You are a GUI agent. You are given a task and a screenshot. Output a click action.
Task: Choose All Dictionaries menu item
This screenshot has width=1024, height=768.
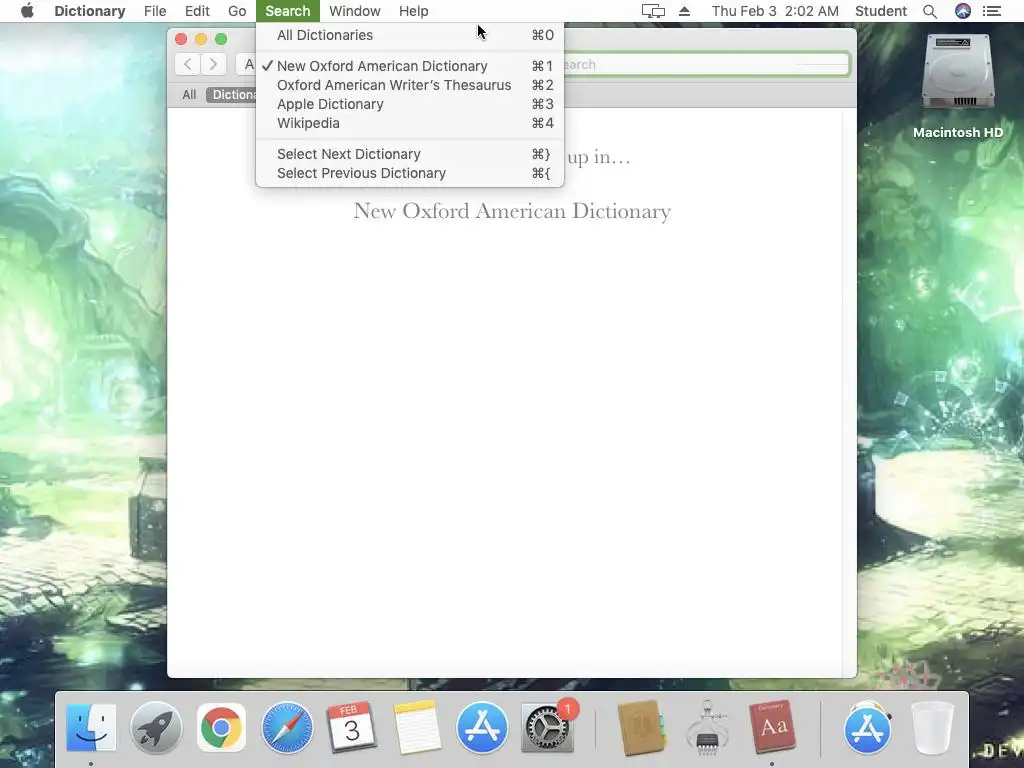(x=409, y=35)
